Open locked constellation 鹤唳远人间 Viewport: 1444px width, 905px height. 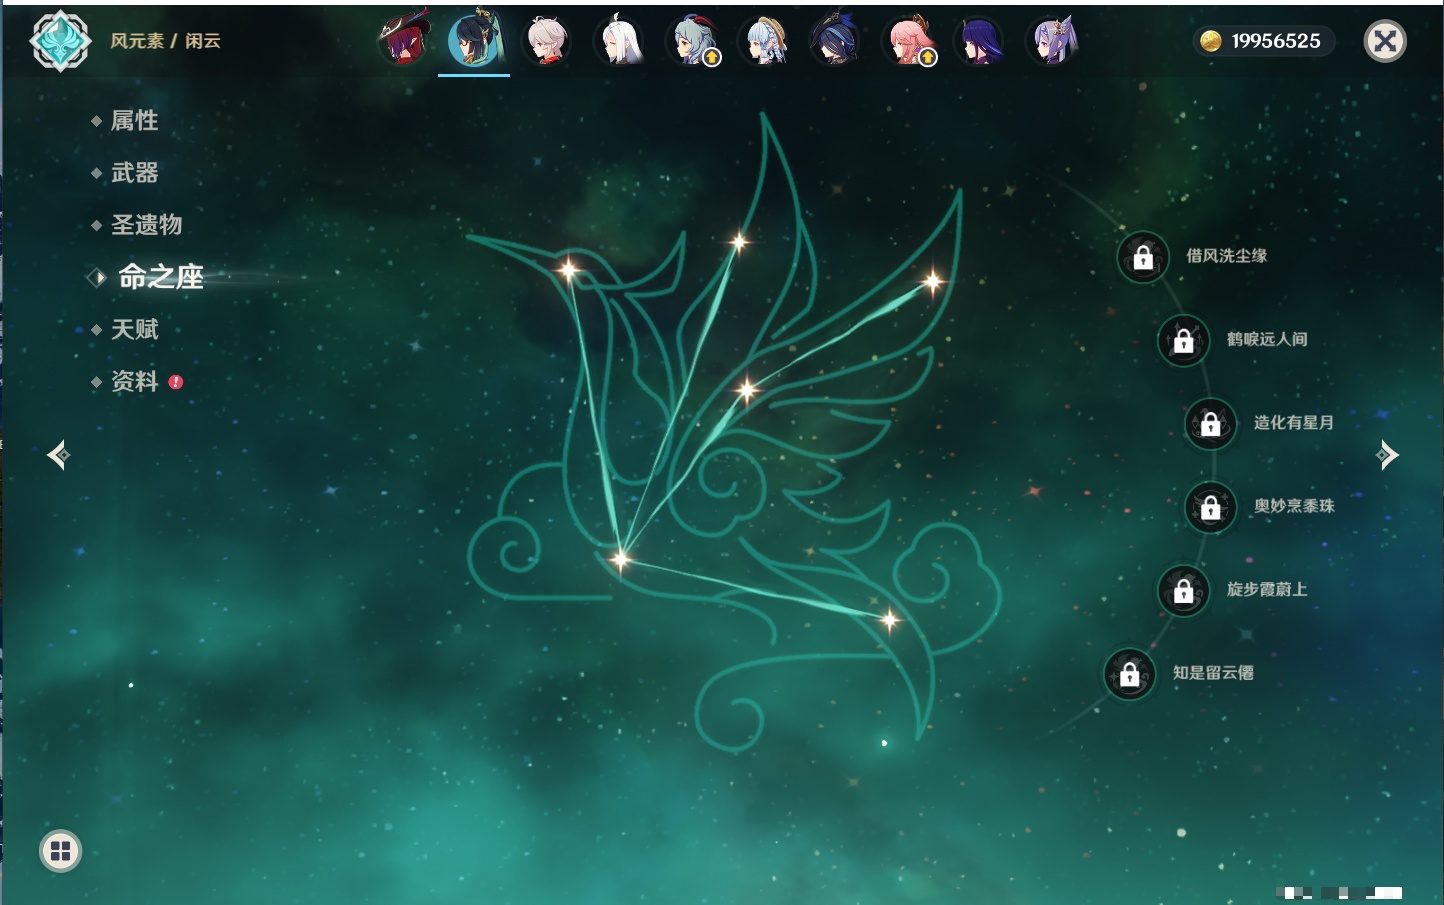pyautogui.click(x=1183, y=340)
